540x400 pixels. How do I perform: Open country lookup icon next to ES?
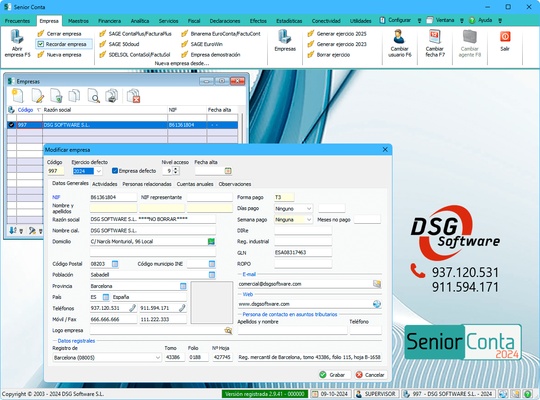106,297
